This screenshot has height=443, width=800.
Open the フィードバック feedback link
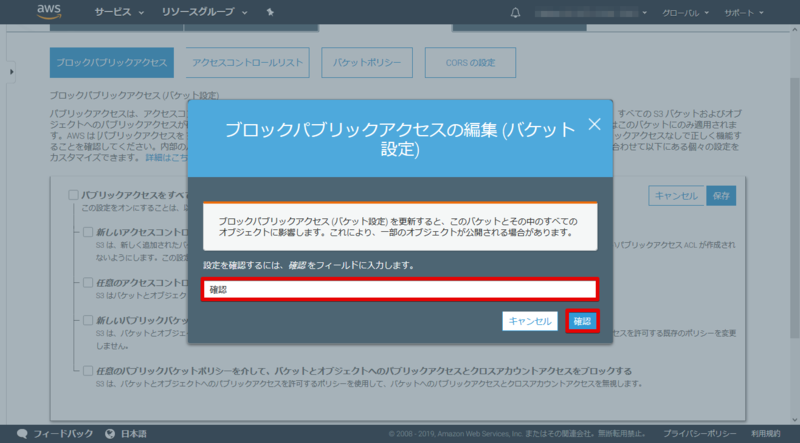point(63,434)
